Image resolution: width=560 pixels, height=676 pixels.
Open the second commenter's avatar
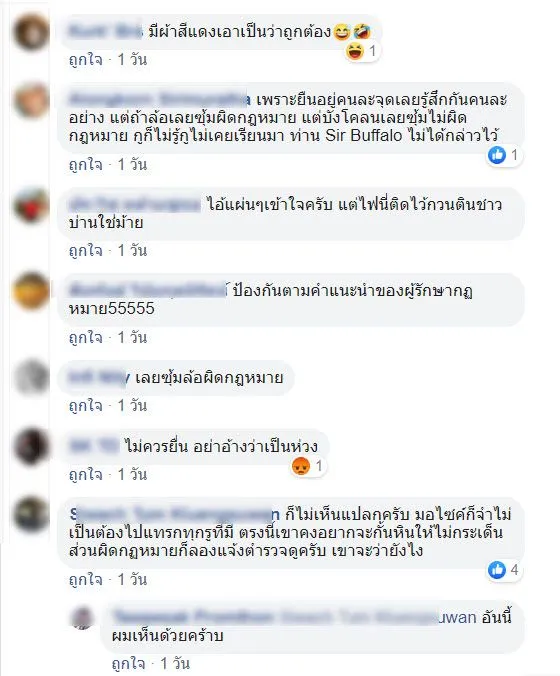coord(31,101)
